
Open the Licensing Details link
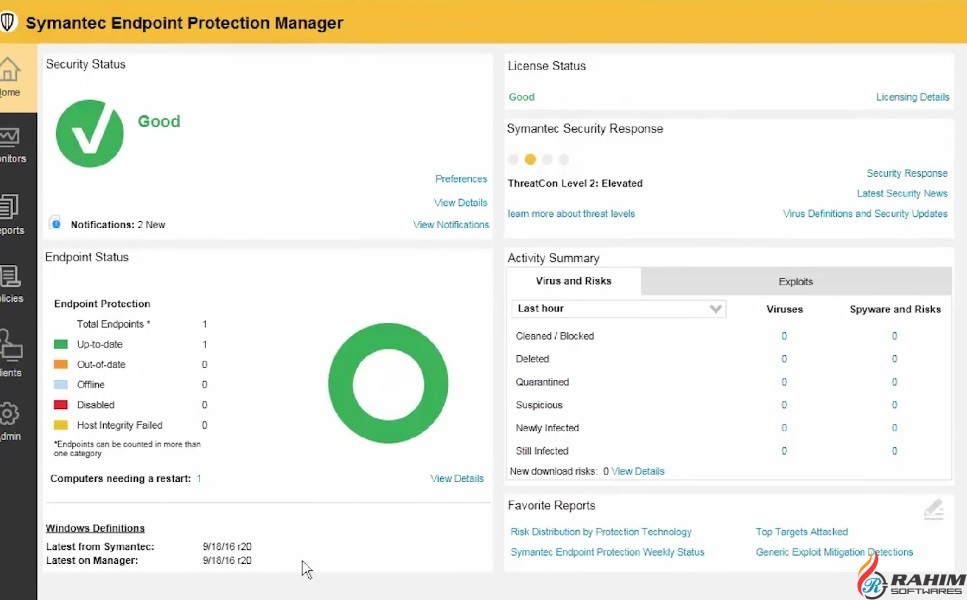pyautogui.click(x=912, y=97)
